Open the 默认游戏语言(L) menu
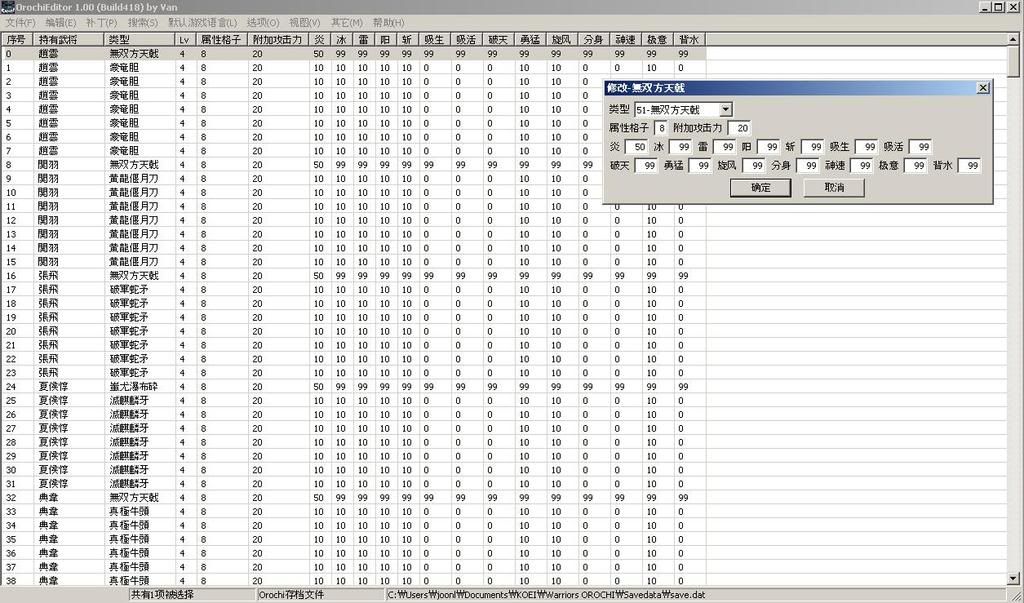 [x=203, y=22]
